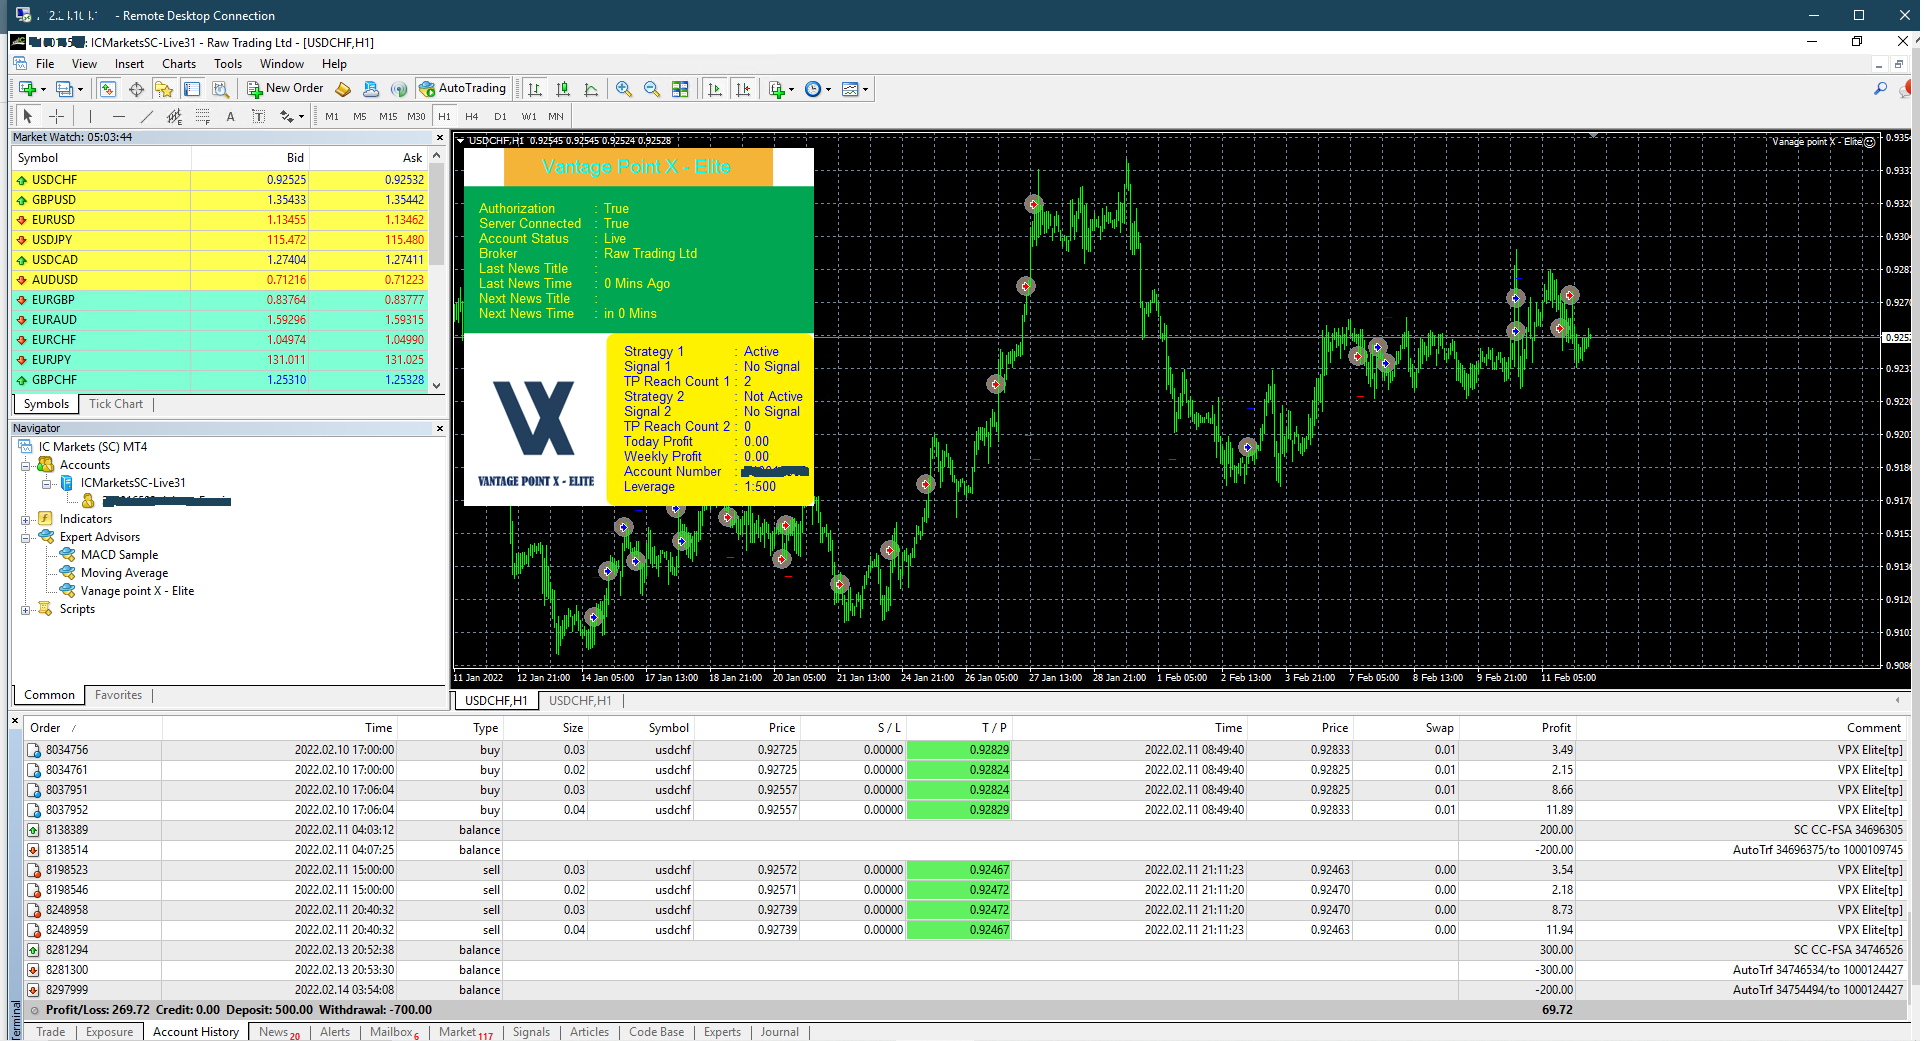Screen dimensions: 1925x1041
Task: Open the Charts menu
Action: 179,63
